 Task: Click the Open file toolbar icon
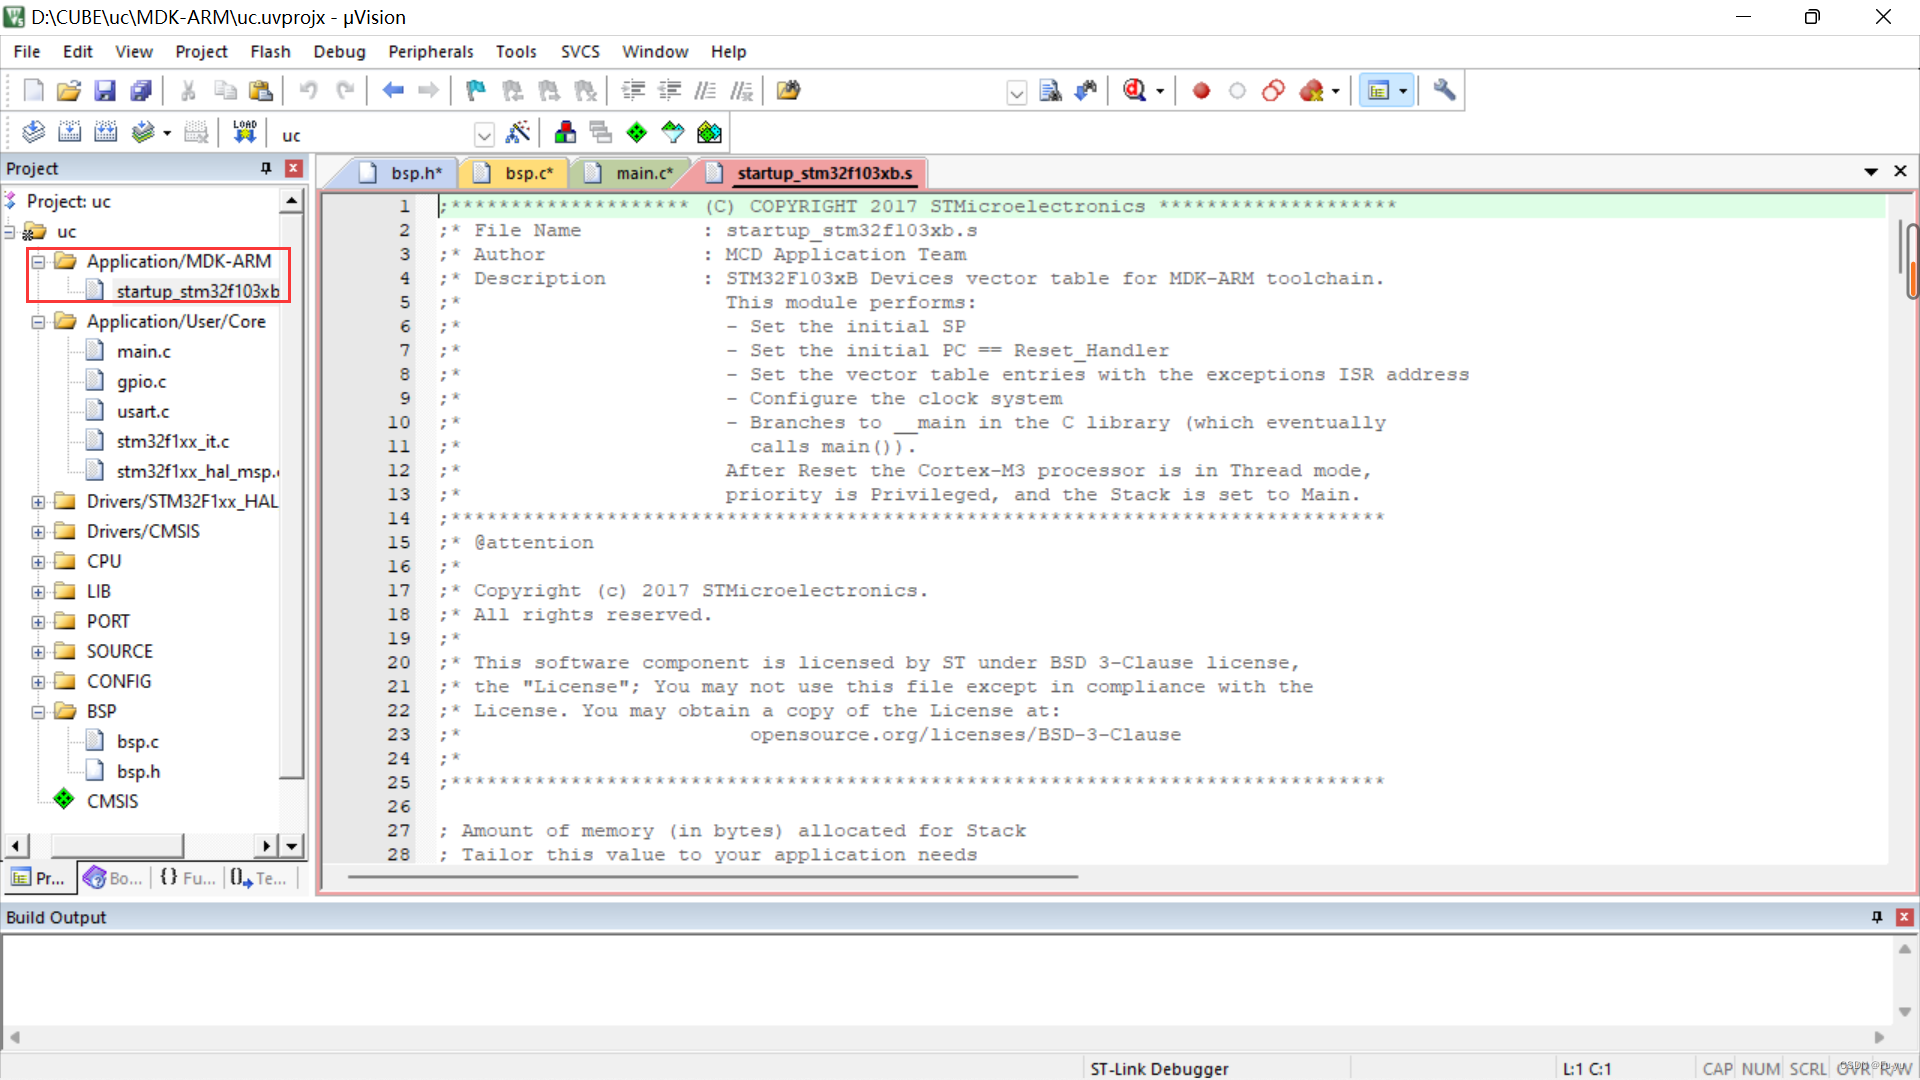click(x=69, y=91)
